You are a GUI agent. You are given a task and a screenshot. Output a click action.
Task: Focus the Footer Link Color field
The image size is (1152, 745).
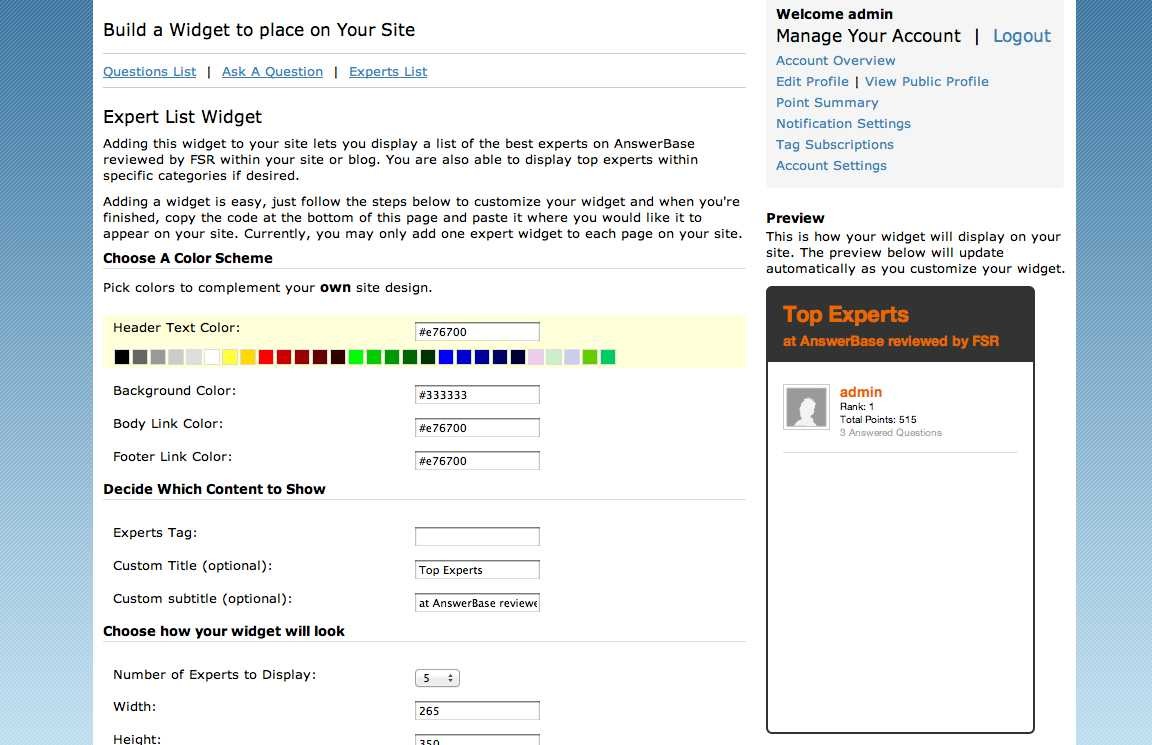click(x=477, y=461)
